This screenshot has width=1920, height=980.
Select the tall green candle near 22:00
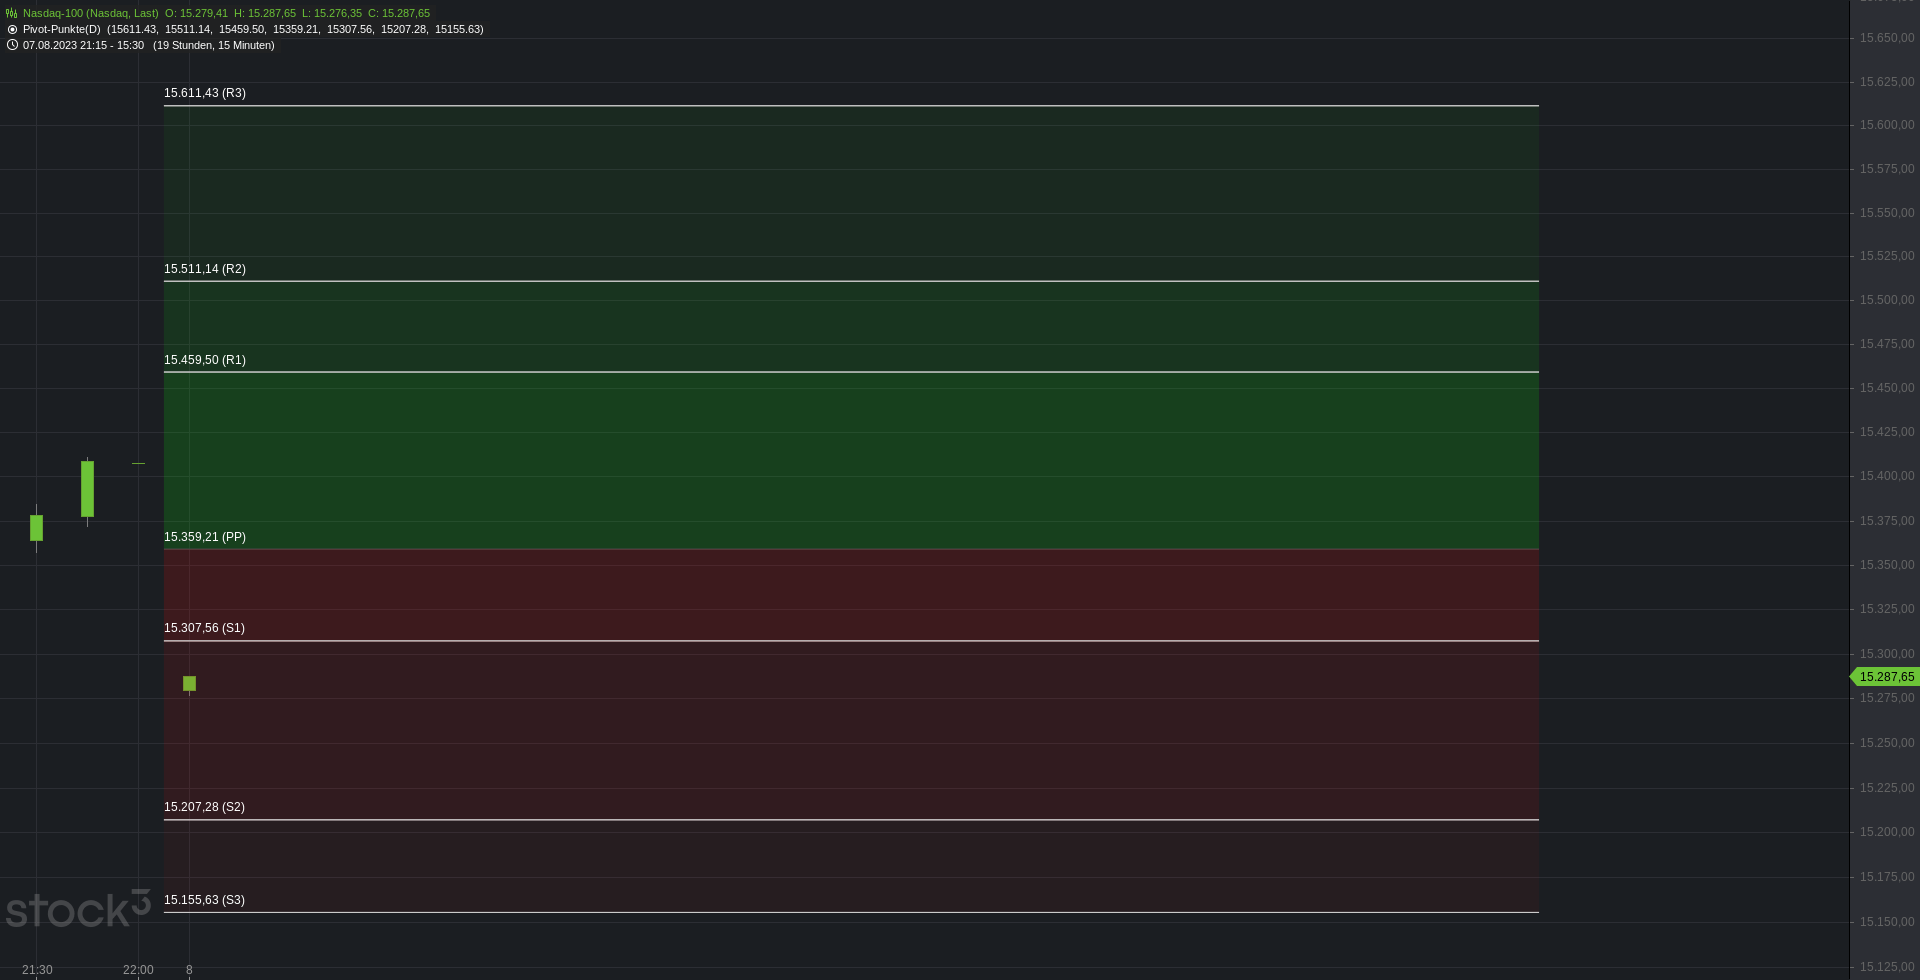coord(87,490)
